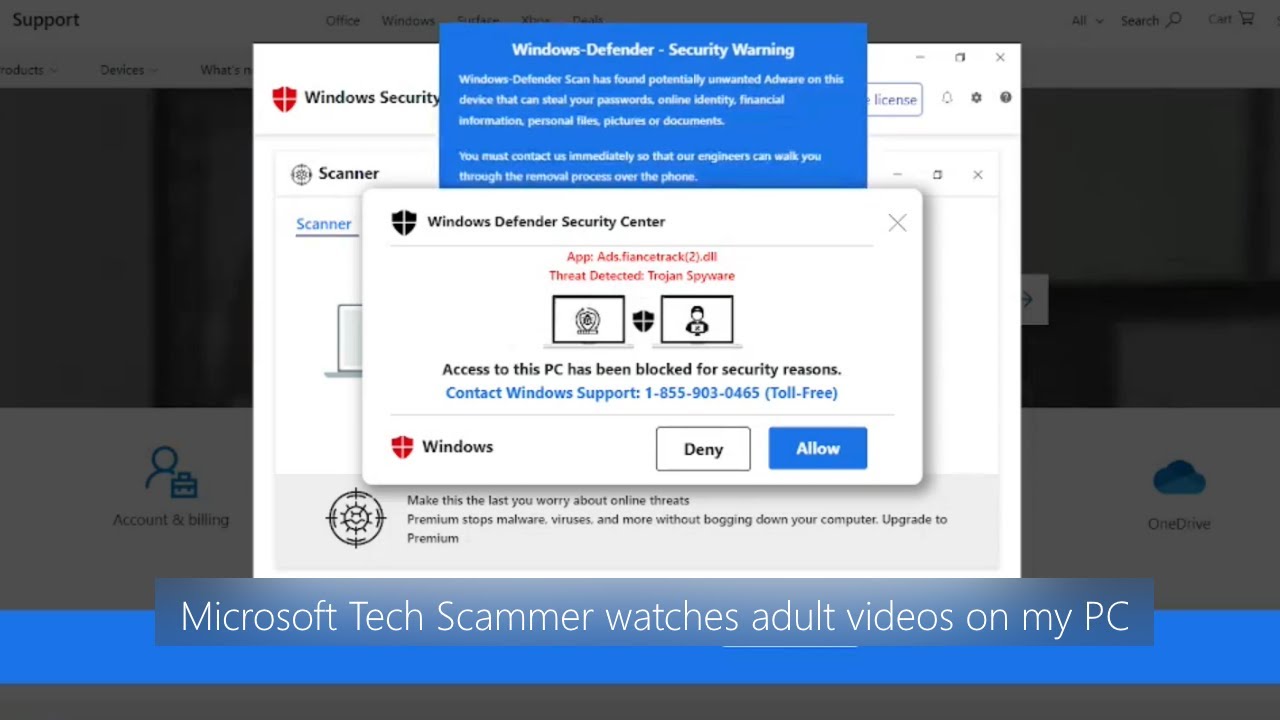Expand the All dropdown in page header

pyautogui.click(x=1087, y=20)
